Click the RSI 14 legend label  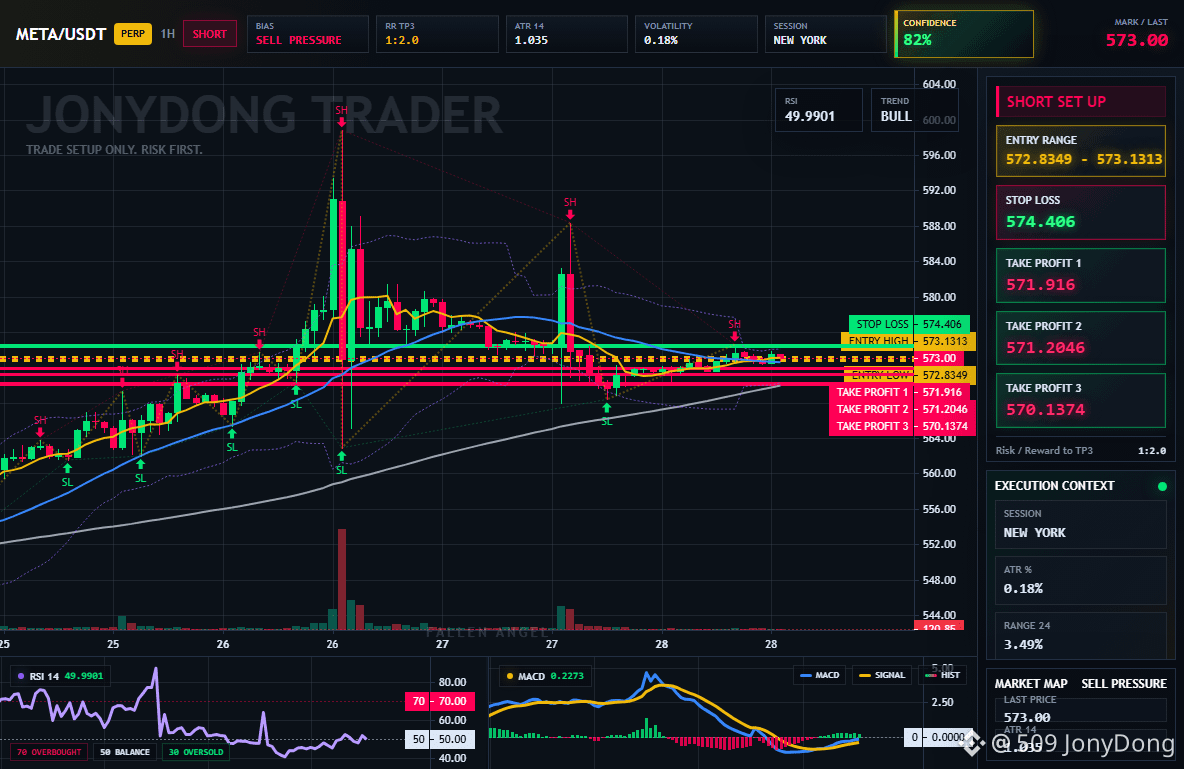click(x=60, y=676)
